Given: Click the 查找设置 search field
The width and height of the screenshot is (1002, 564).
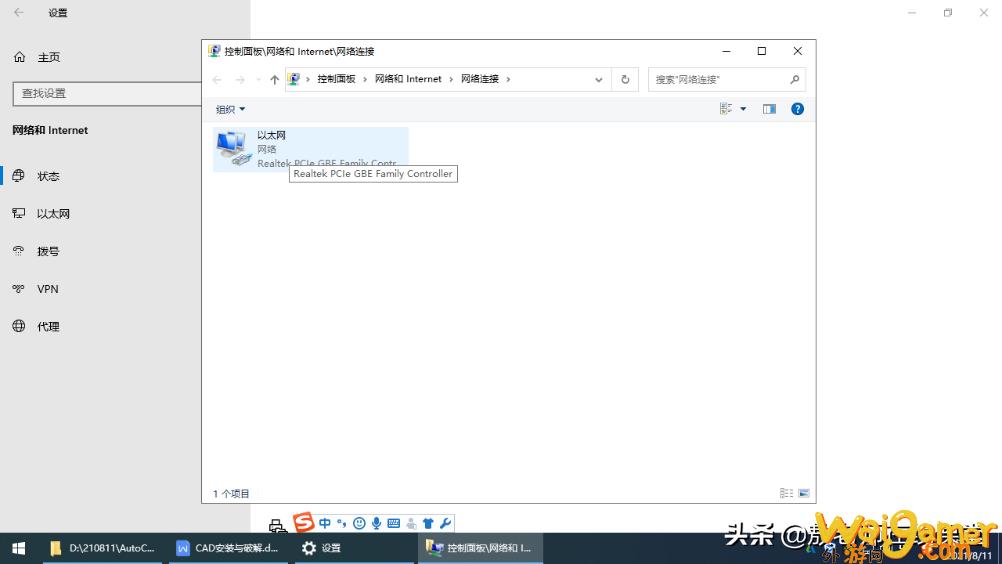Looking at the screenshot, I should [107, 93].
